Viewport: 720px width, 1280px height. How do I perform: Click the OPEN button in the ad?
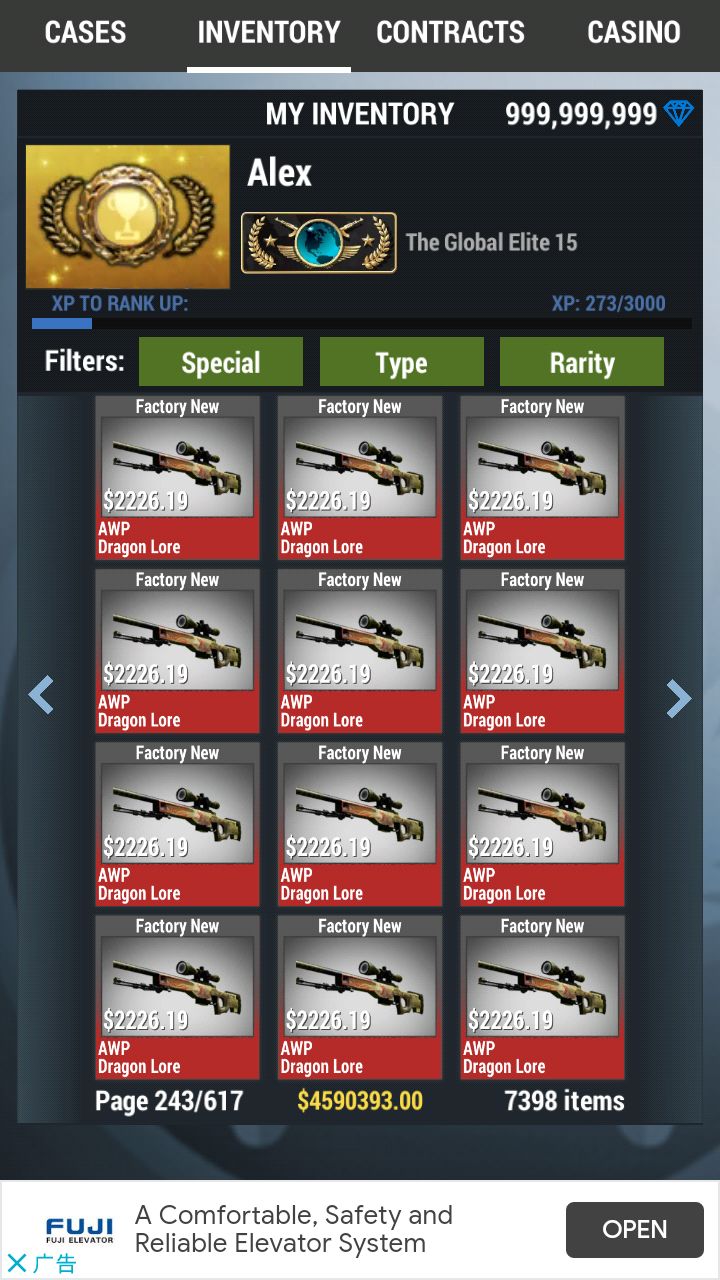click(635, 1229)
